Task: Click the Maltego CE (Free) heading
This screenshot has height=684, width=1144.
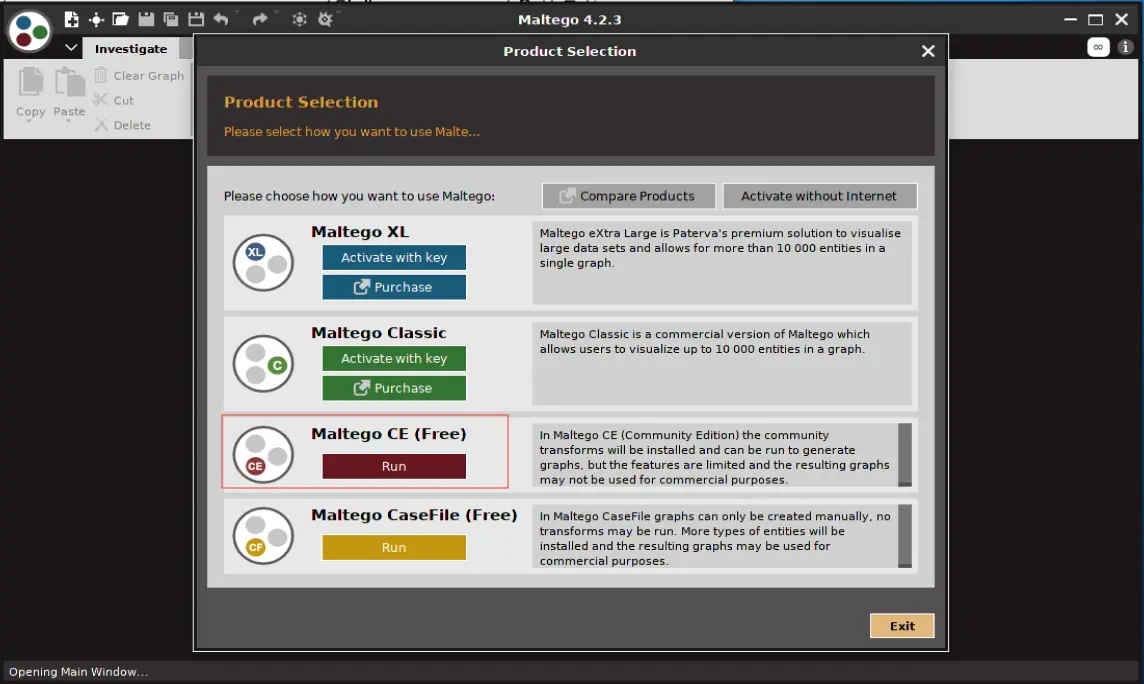Action: tap(389, 434)
